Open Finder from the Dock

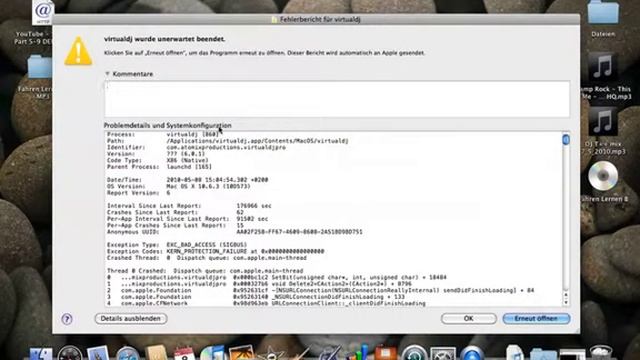[41, 353]
